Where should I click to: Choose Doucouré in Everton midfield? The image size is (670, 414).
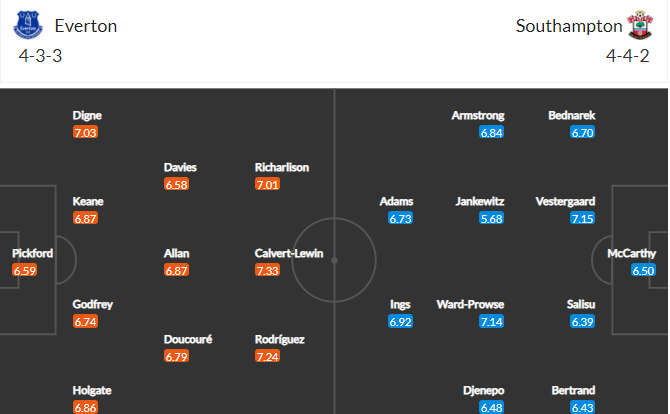[188, 340]
